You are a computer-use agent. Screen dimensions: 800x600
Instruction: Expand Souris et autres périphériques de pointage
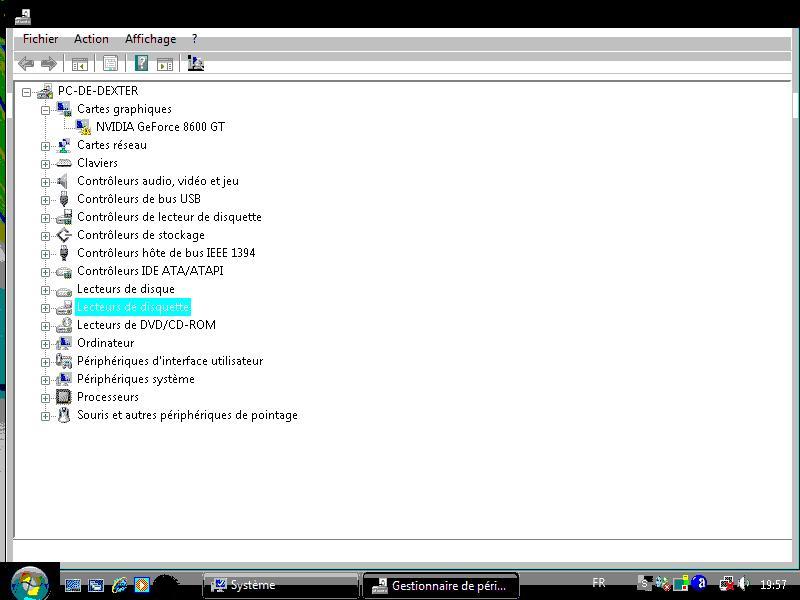click(x=45, y=416)
